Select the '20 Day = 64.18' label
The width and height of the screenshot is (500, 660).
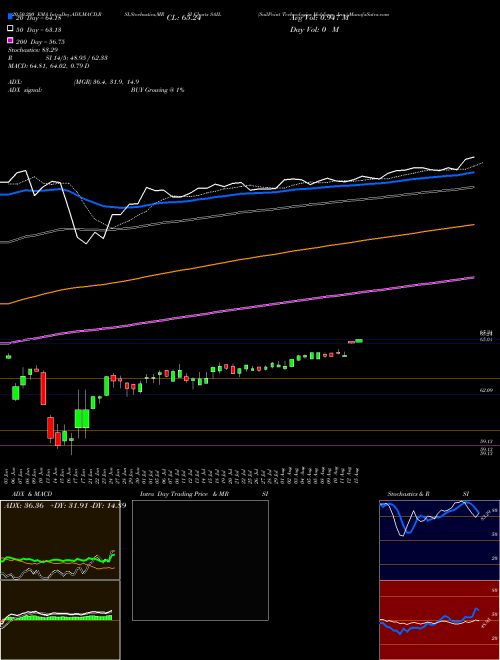click(38, 18)
